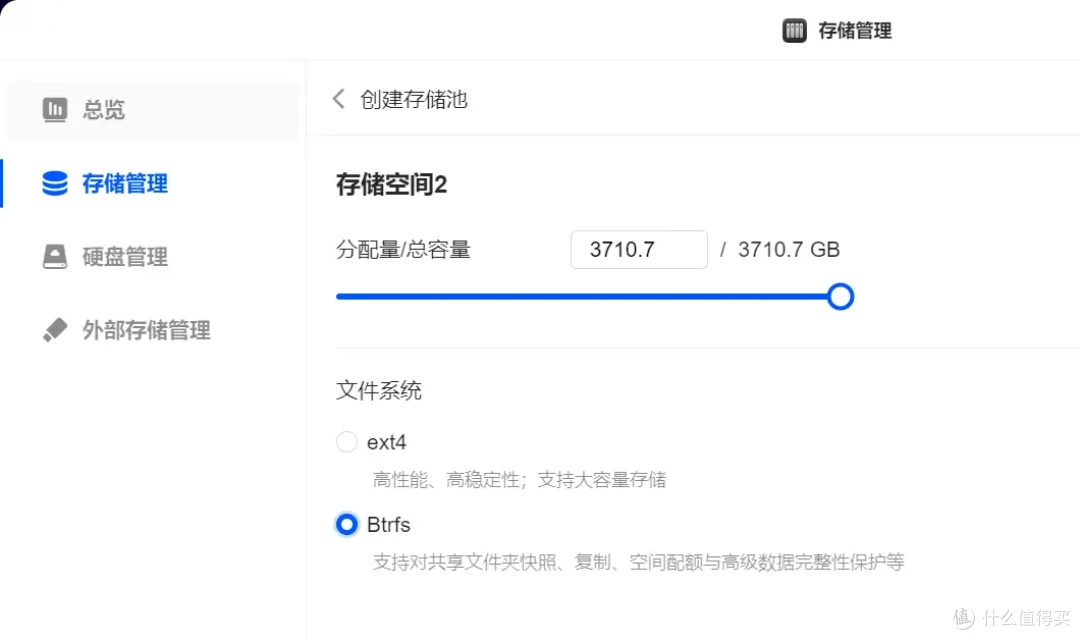Click the 存储空间2 heading
This screenshot has height=640, width=1080.
tap(391, 185)
